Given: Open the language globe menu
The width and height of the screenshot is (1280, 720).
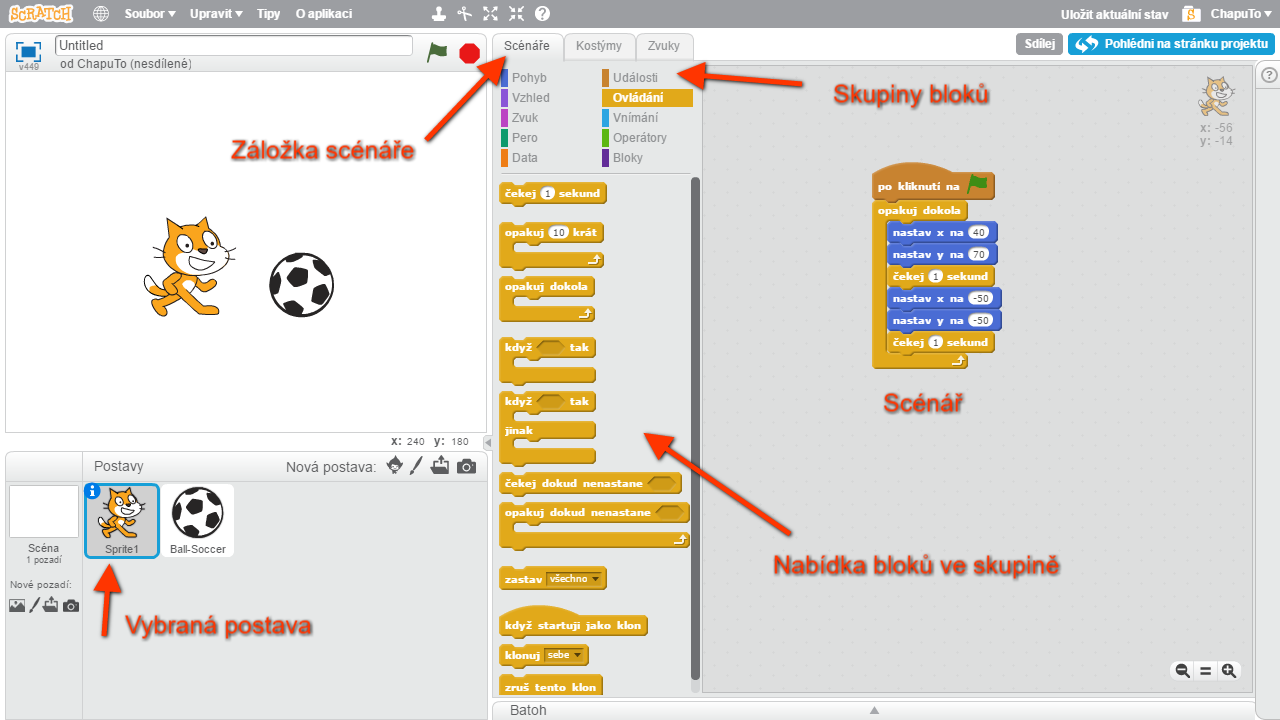Looking at the screenshot, I should [x=101, y=14].
